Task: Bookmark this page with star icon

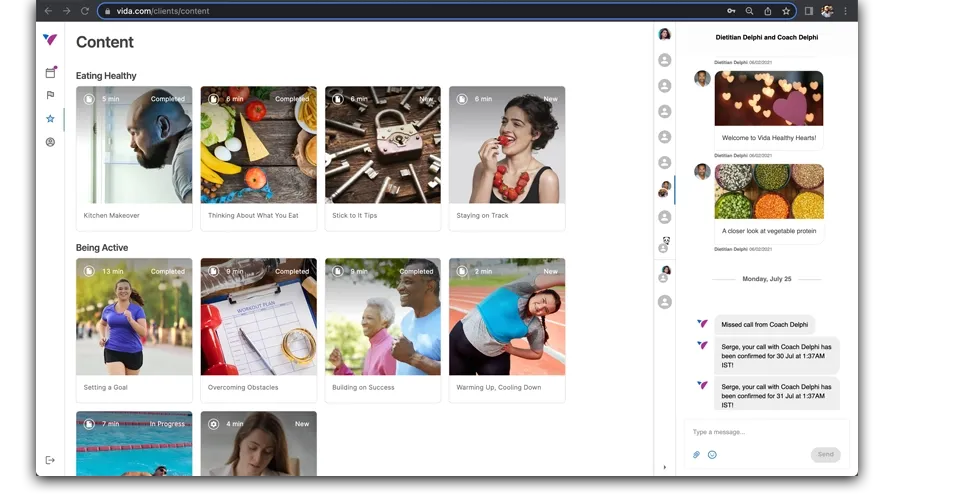Action: point(786,11)
